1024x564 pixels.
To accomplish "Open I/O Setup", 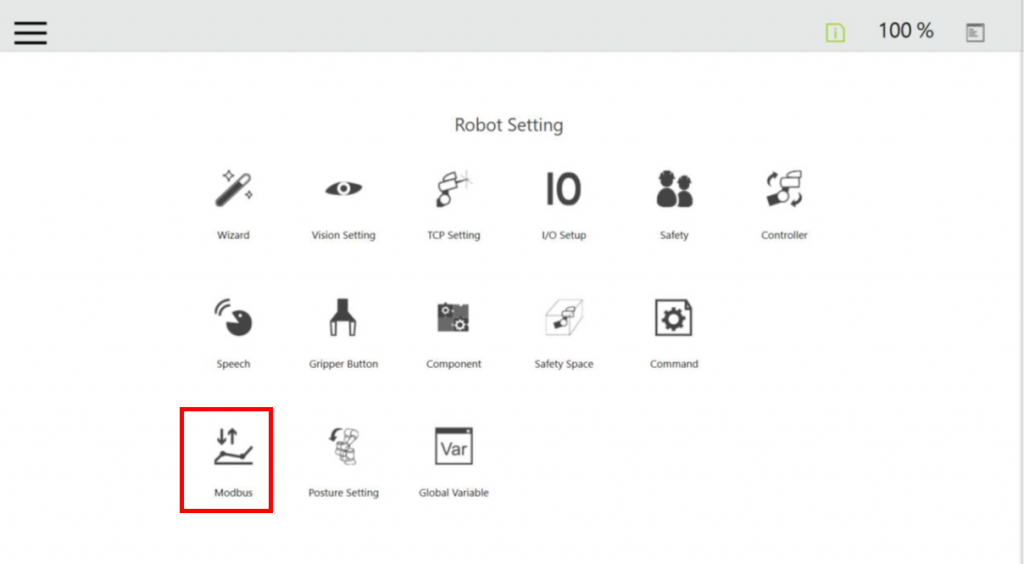I will coord(563,189).
